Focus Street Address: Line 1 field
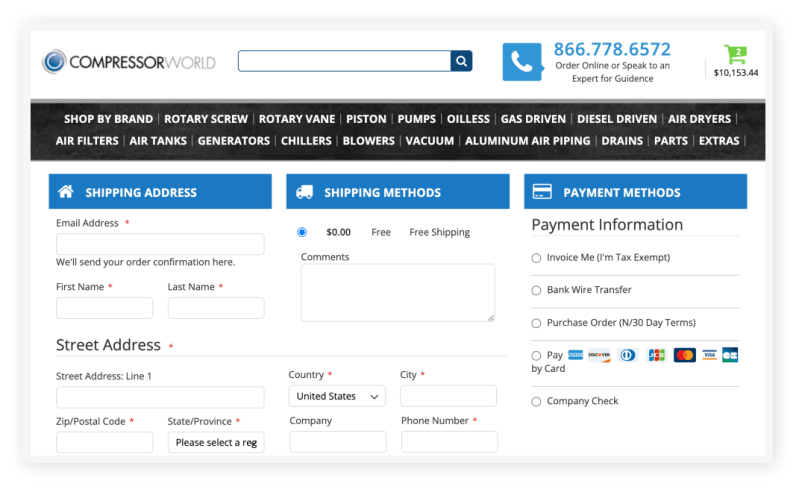This screenshot has height=489, width=799. (160, 397)
